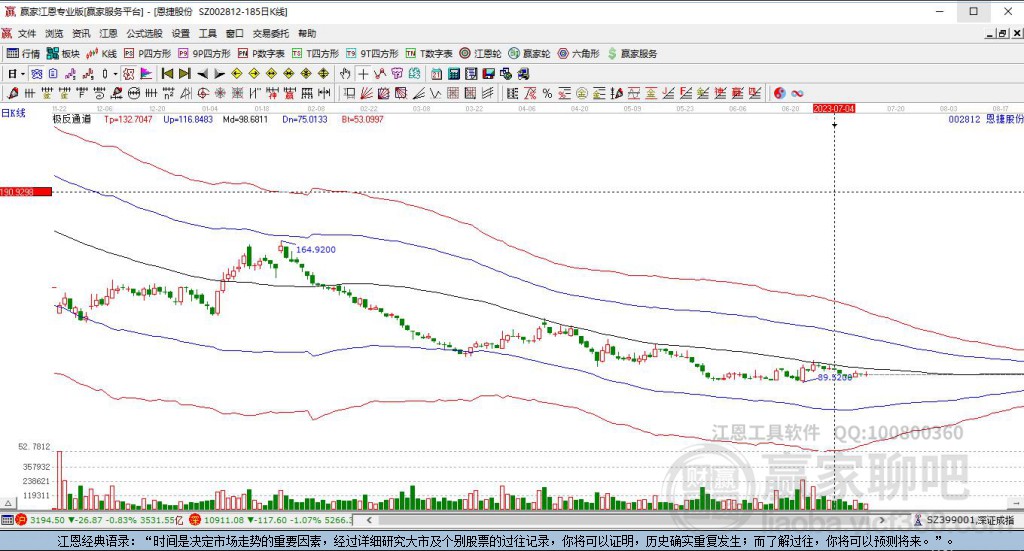Screen dimensions: 1024x551
Task: Open the calendar icon in second toolbar
Action: pos(436,74)
